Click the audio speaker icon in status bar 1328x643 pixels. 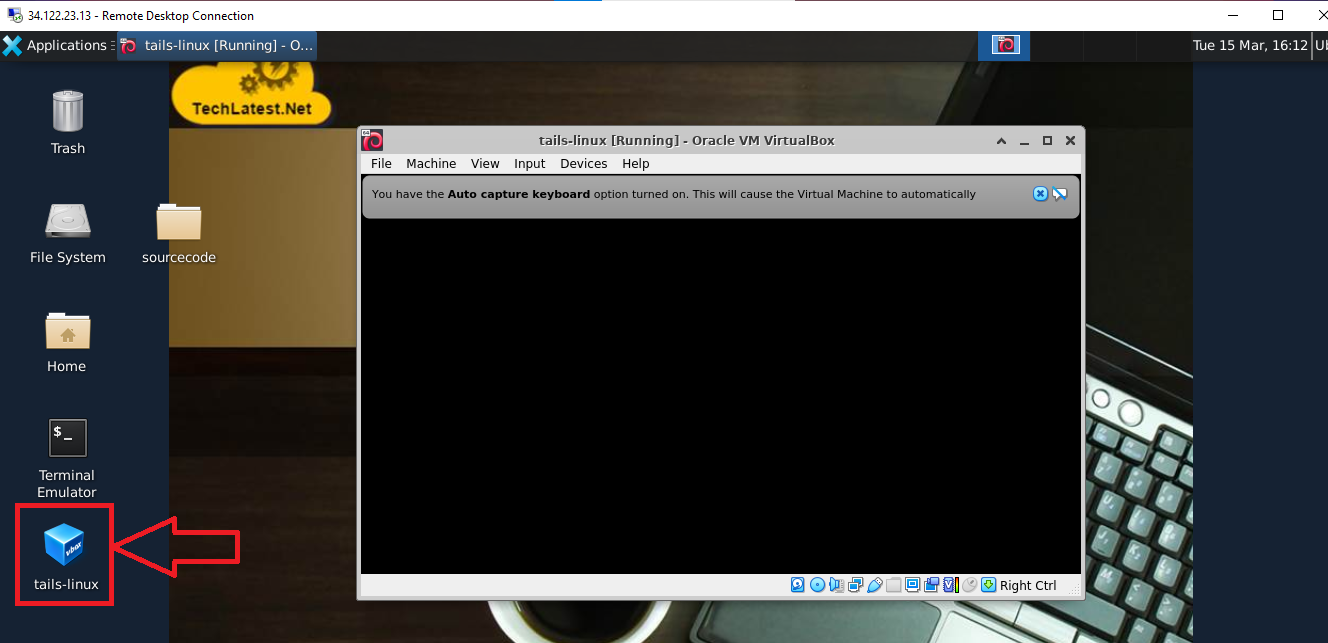pos(836,585)
